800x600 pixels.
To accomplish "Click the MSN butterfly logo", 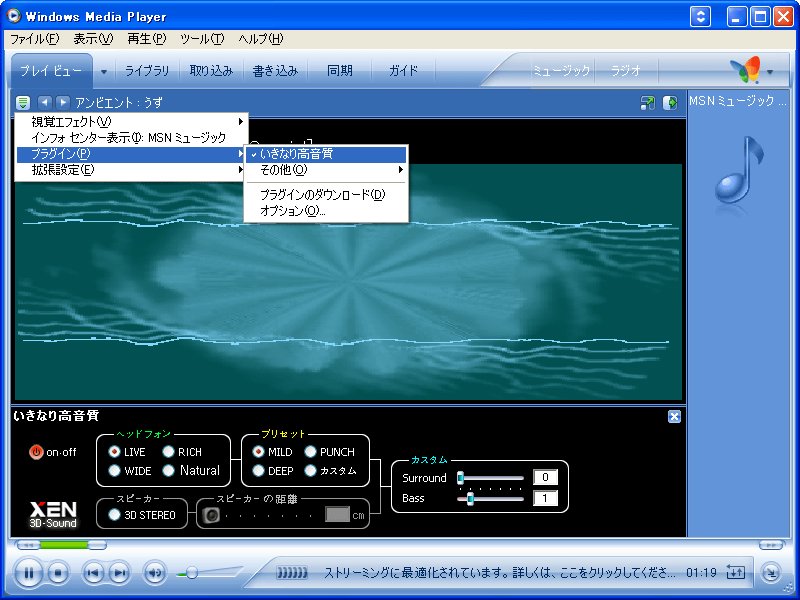I will click(x=745, y=70).
